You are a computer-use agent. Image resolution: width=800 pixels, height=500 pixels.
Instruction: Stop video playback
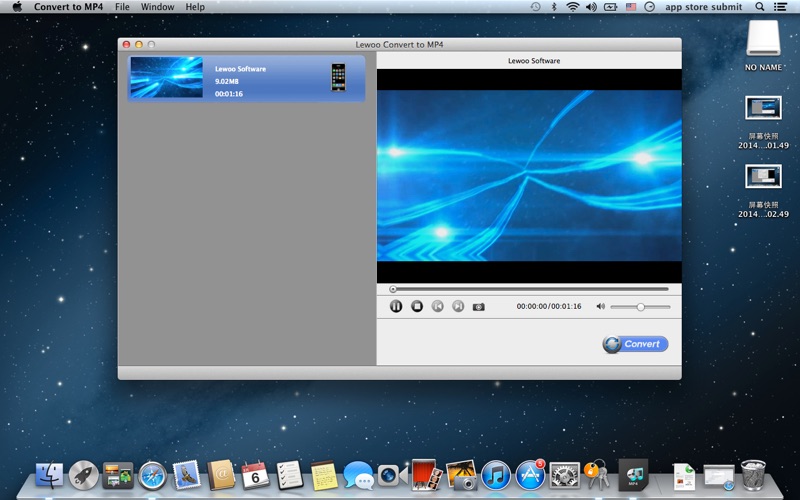pos(417,306)
